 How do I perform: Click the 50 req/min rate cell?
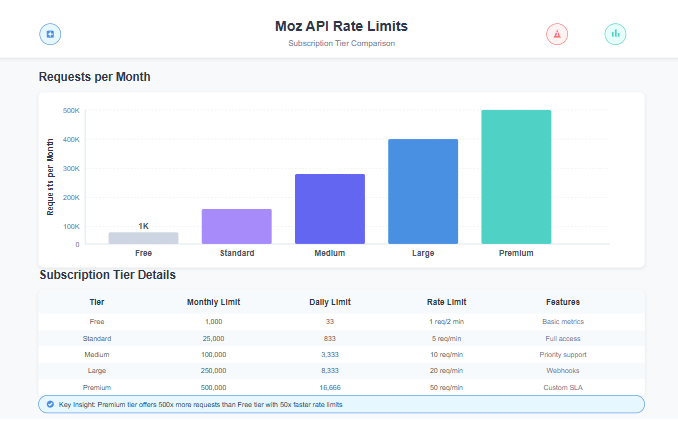447,387
